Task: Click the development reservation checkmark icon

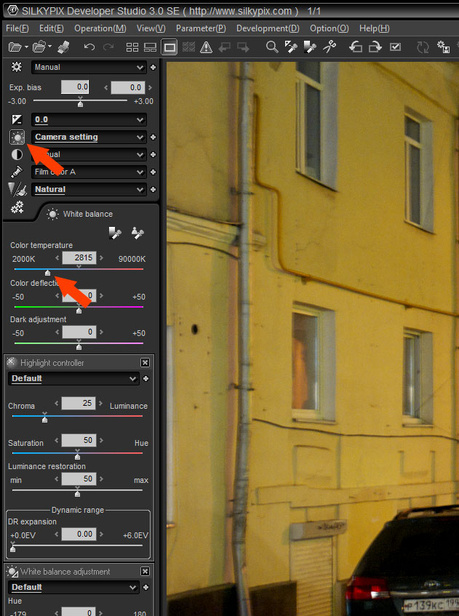Action: pos(395,47)
